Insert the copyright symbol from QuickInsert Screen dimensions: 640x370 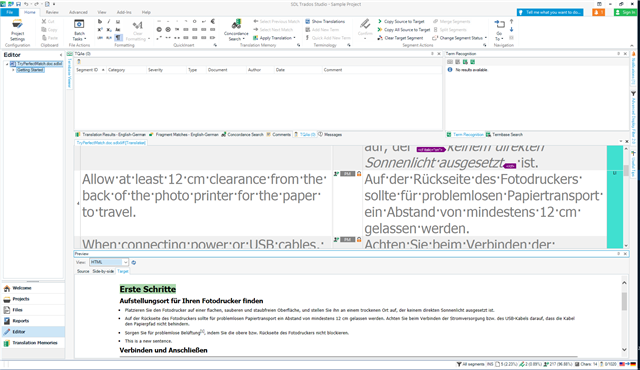tap(159, 29)
